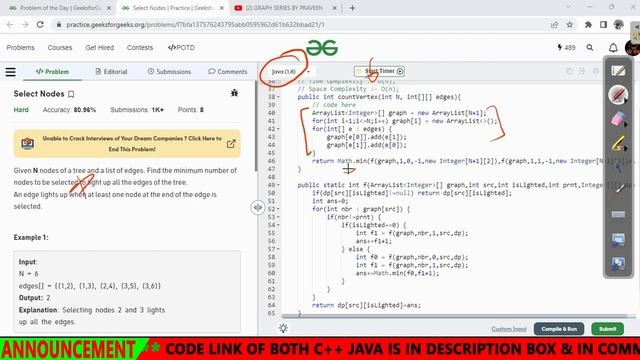Screen dimensions: 640x360
Task: Collapse code fold at line 38
Action: click(278, 97)
